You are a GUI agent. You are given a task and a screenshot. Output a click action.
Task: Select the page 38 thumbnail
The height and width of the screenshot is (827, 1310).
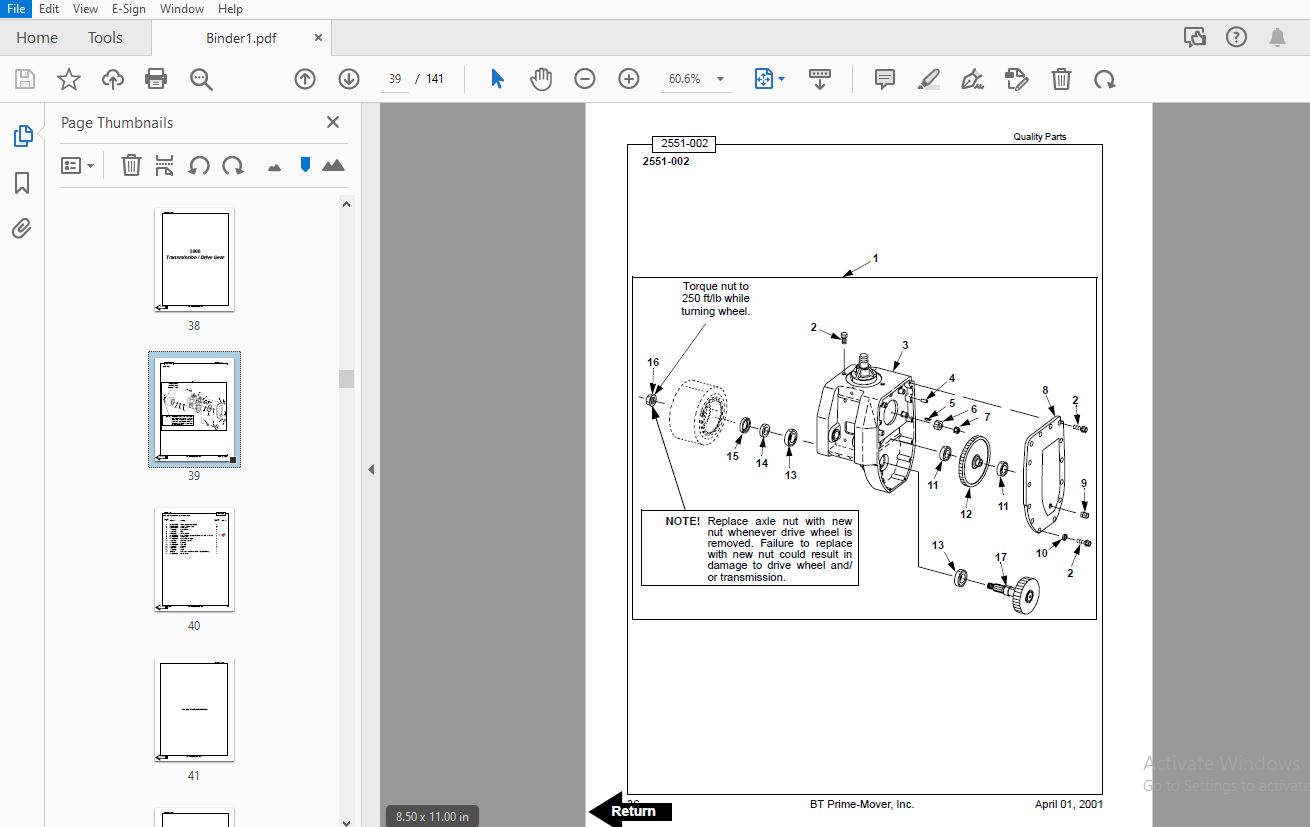coord(194,260)
